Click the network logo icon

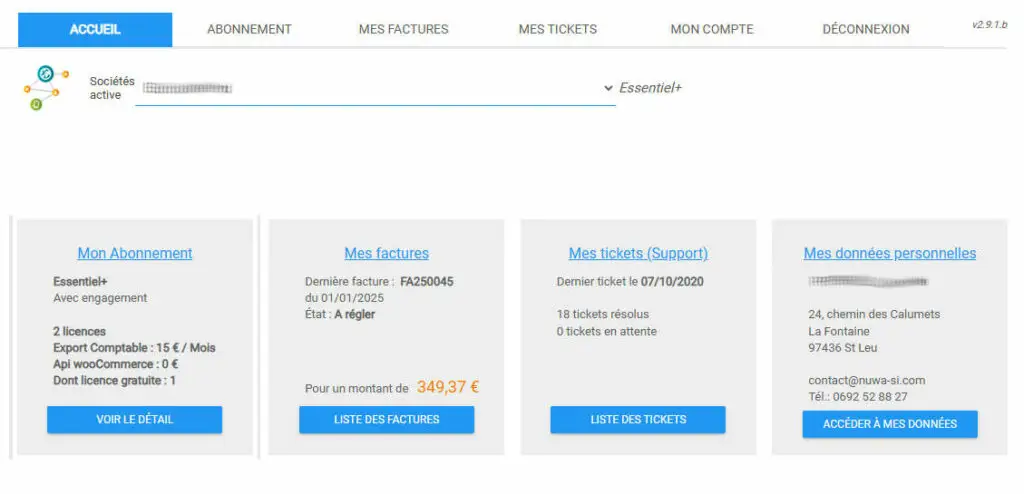pos(46,87)
